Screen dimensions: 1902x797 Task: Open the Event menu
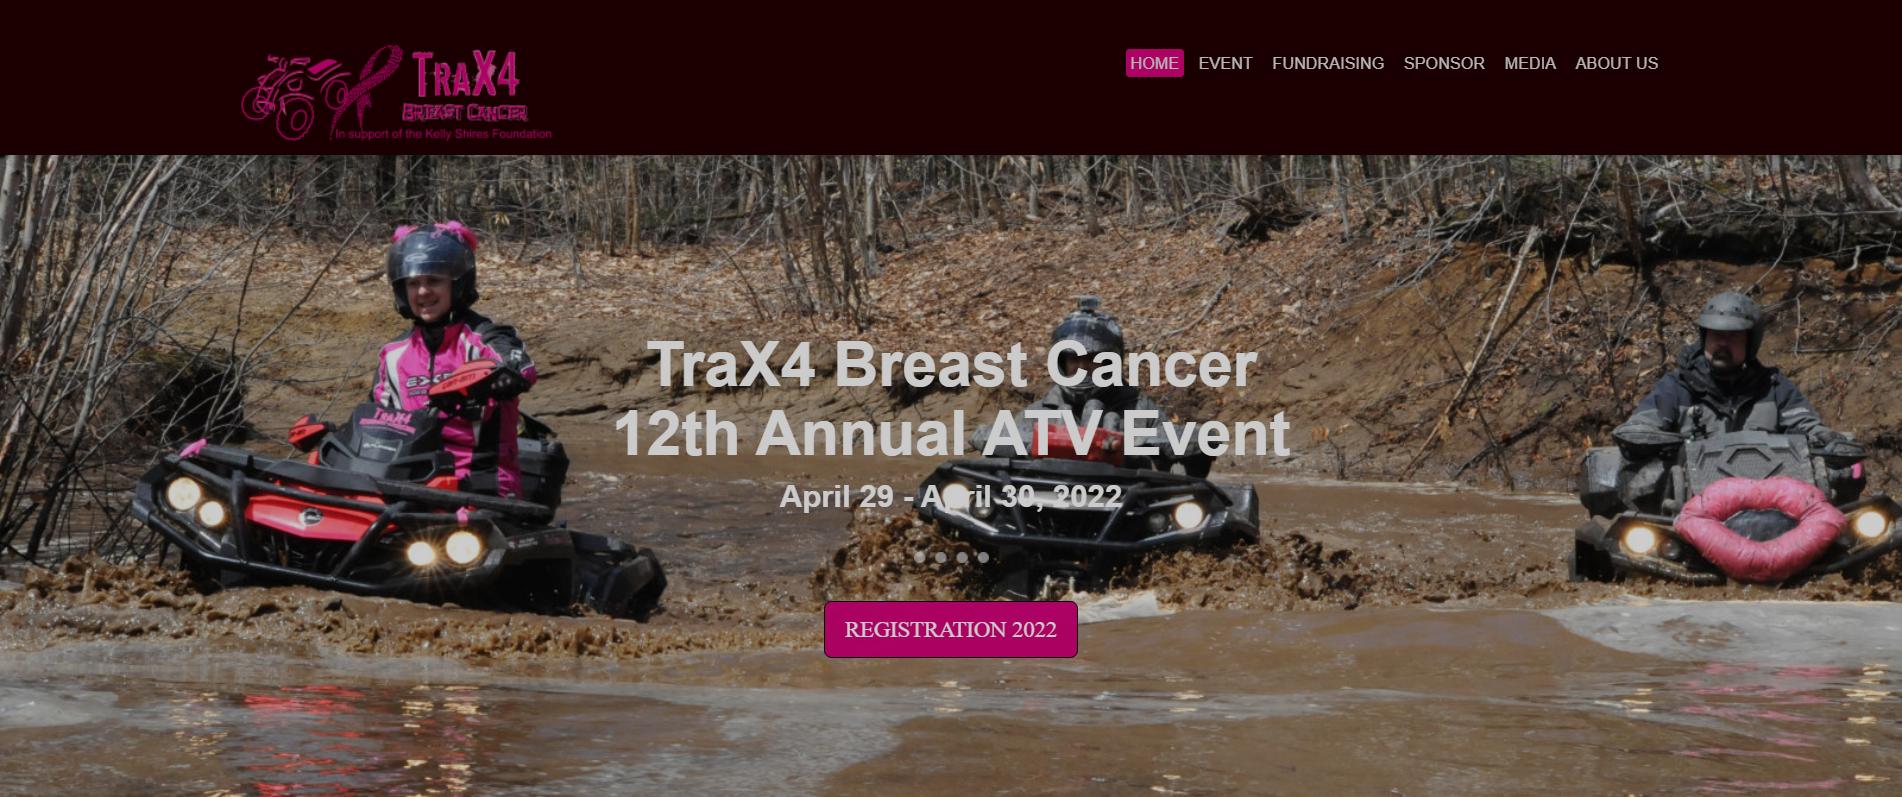[x=1225, y=63]
